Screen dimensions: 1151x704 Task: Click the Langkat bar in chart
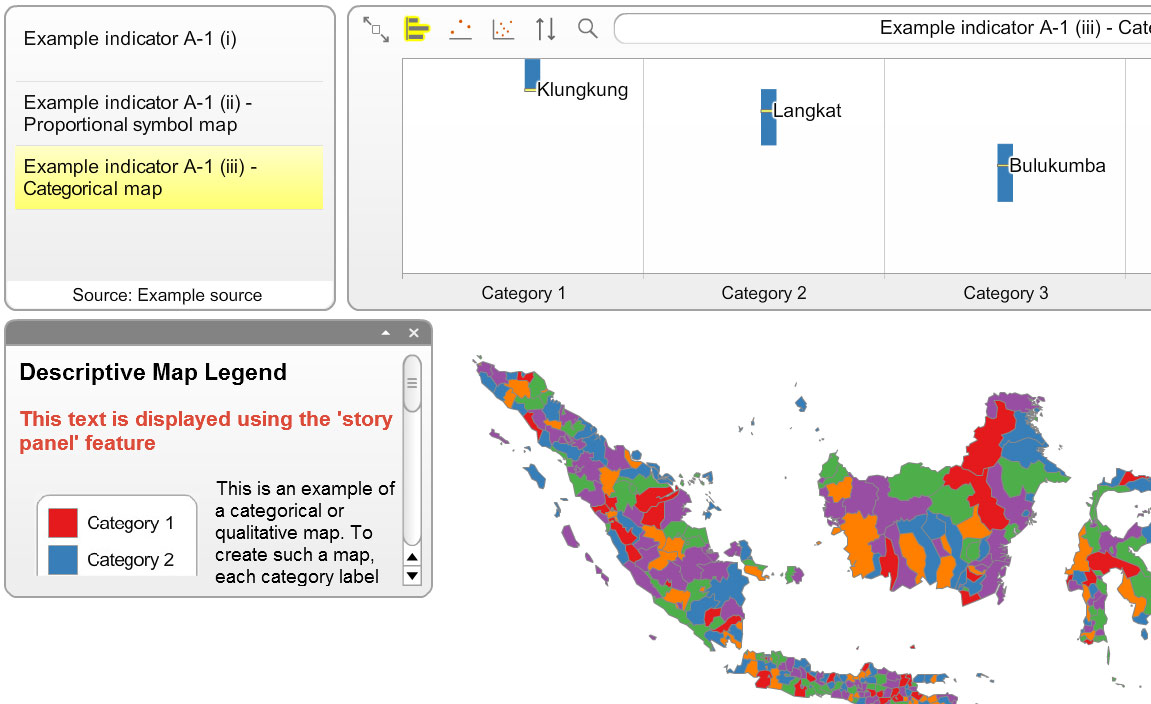coord(769,117)
